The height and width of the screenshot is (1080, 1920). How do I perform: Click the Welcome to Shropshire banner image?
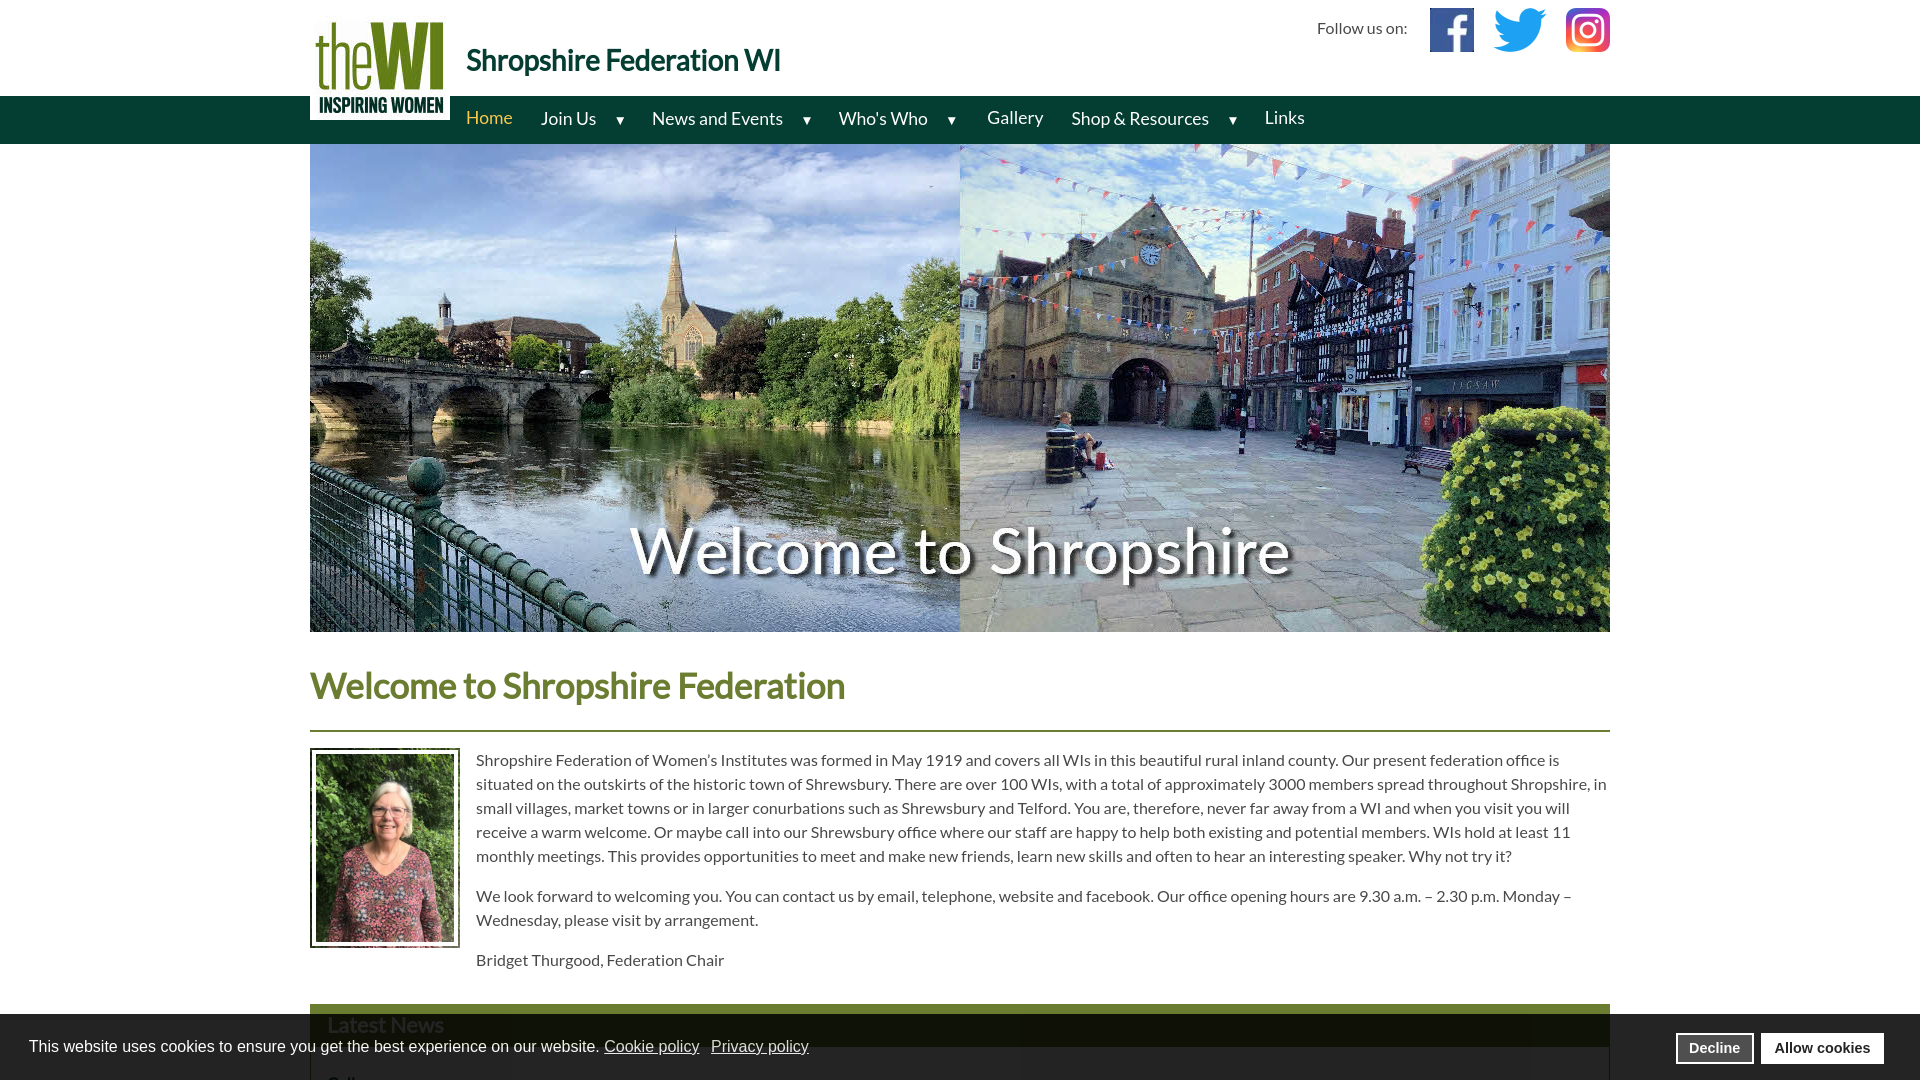(960, 388)
